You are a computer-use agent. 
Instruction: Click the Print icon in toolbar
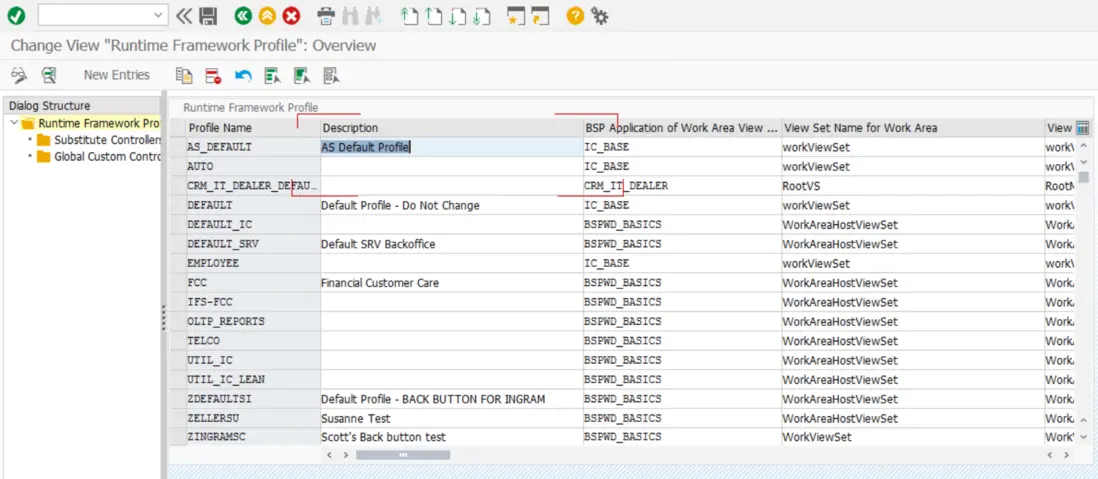(326, 15)
